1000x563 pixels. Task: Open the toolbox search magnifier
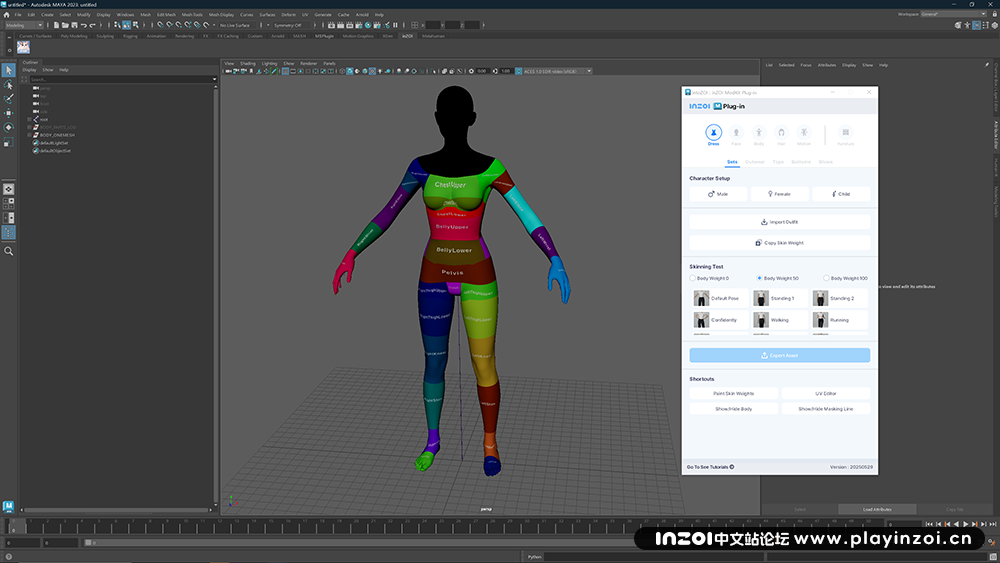pyautogui.click(x=8, y=251)
